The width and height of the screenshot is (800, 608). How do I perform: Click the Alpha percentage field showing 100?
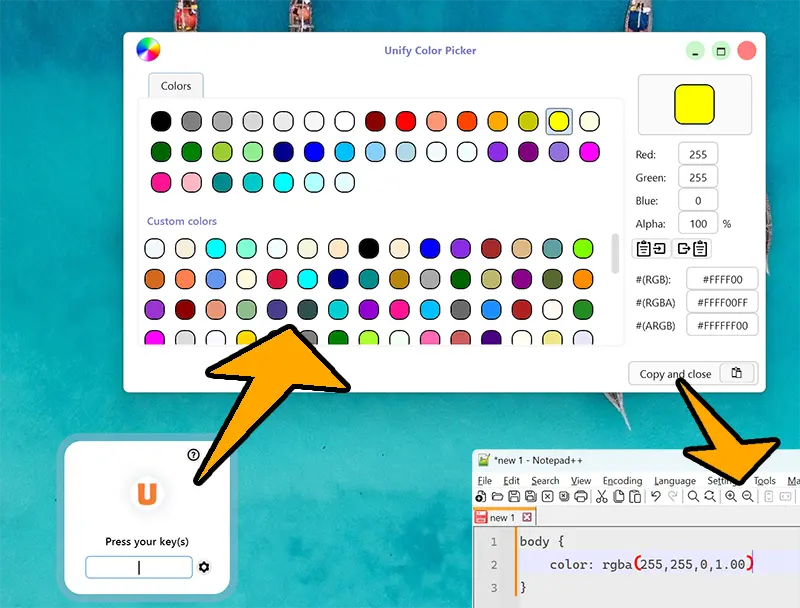point(698,223)
